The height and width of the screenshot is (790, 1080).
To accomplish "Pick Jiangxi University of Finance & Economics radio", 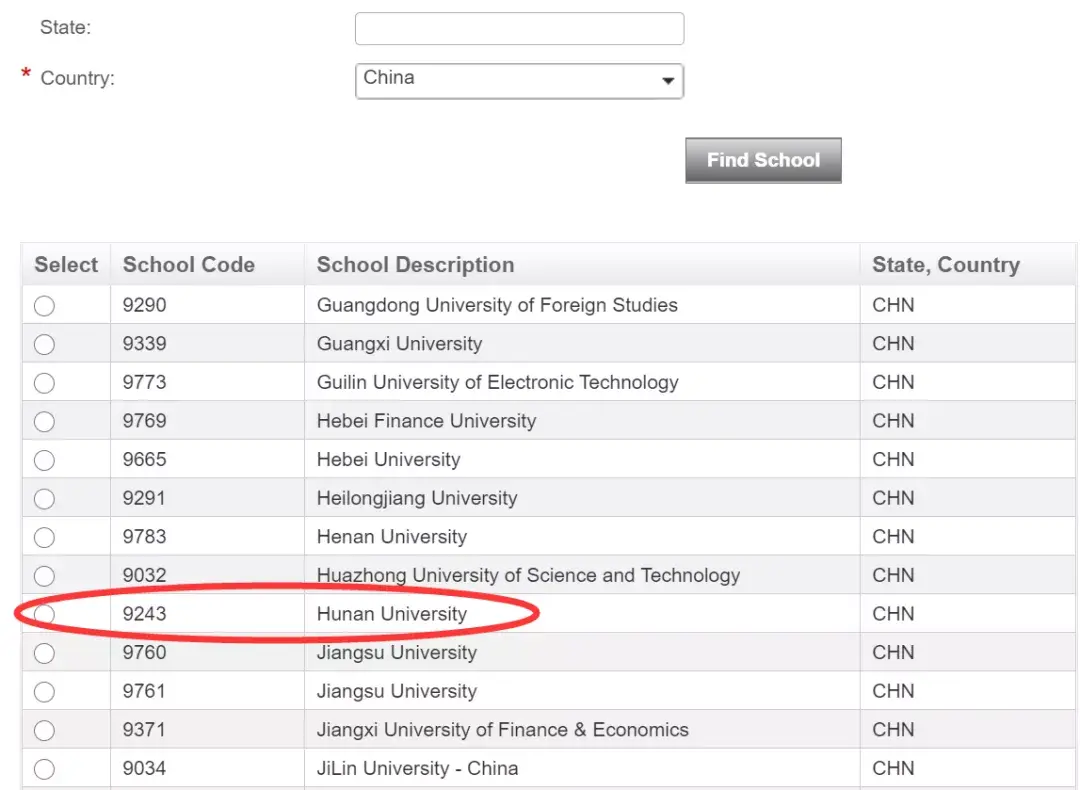I will click(44, 731).
